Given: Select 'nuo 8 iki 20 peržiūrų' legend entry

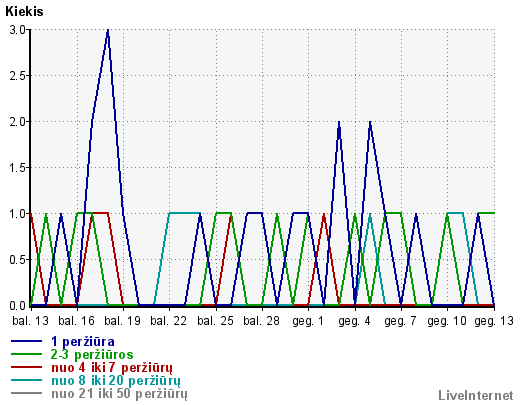Looking at the screenshot, I should [x=116, y=381].
